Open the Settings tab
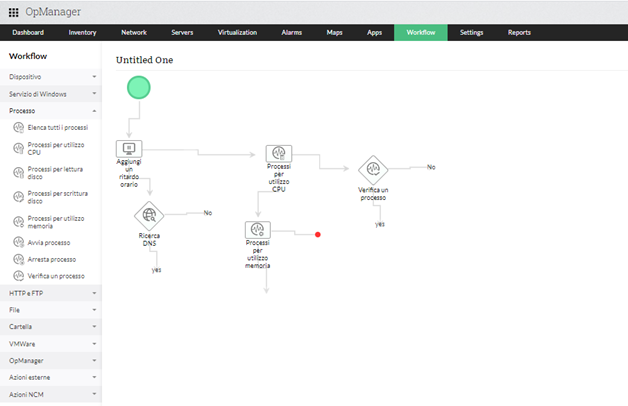 tap(471, 33)
